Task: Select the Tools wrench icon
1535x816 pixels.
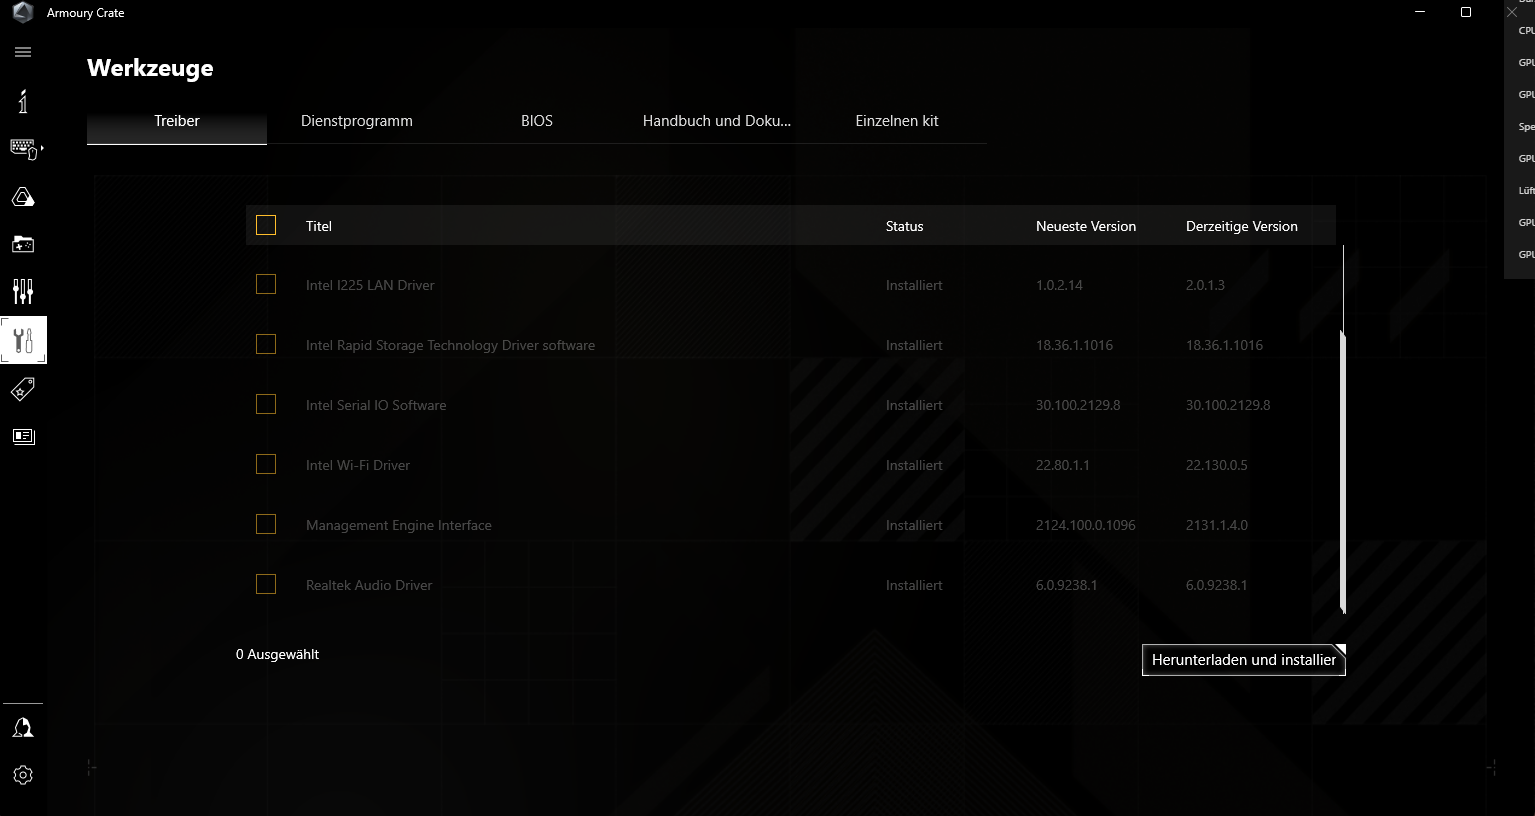Action: tap(23, 340)
